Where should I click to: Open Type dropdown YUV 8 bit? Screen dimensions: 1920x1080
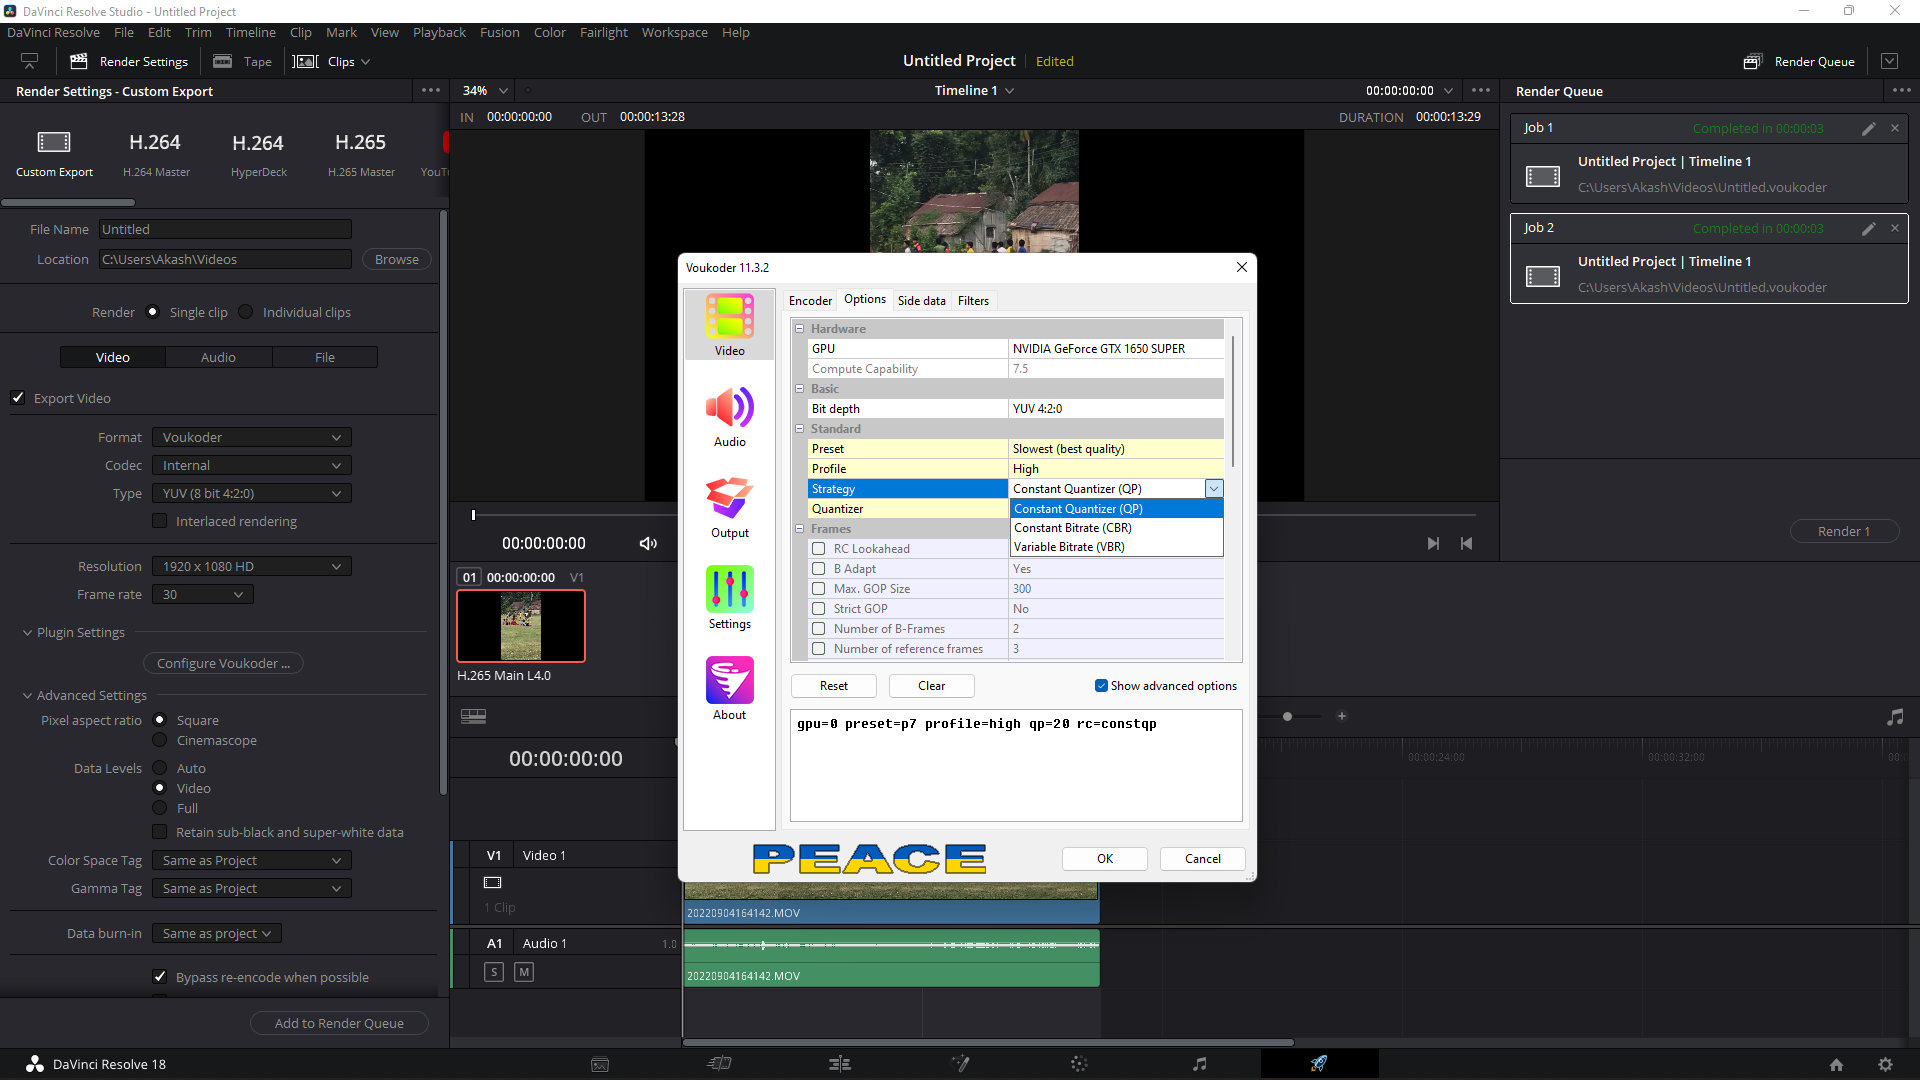tap(252, 494)
